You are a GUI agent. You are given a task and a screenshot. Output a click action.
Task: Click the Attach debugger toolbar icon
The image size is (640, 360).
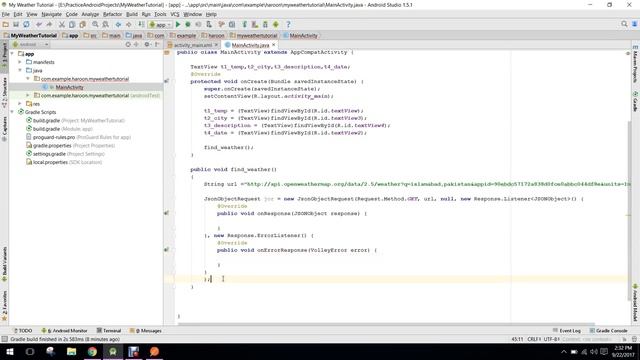click(209, 24)
